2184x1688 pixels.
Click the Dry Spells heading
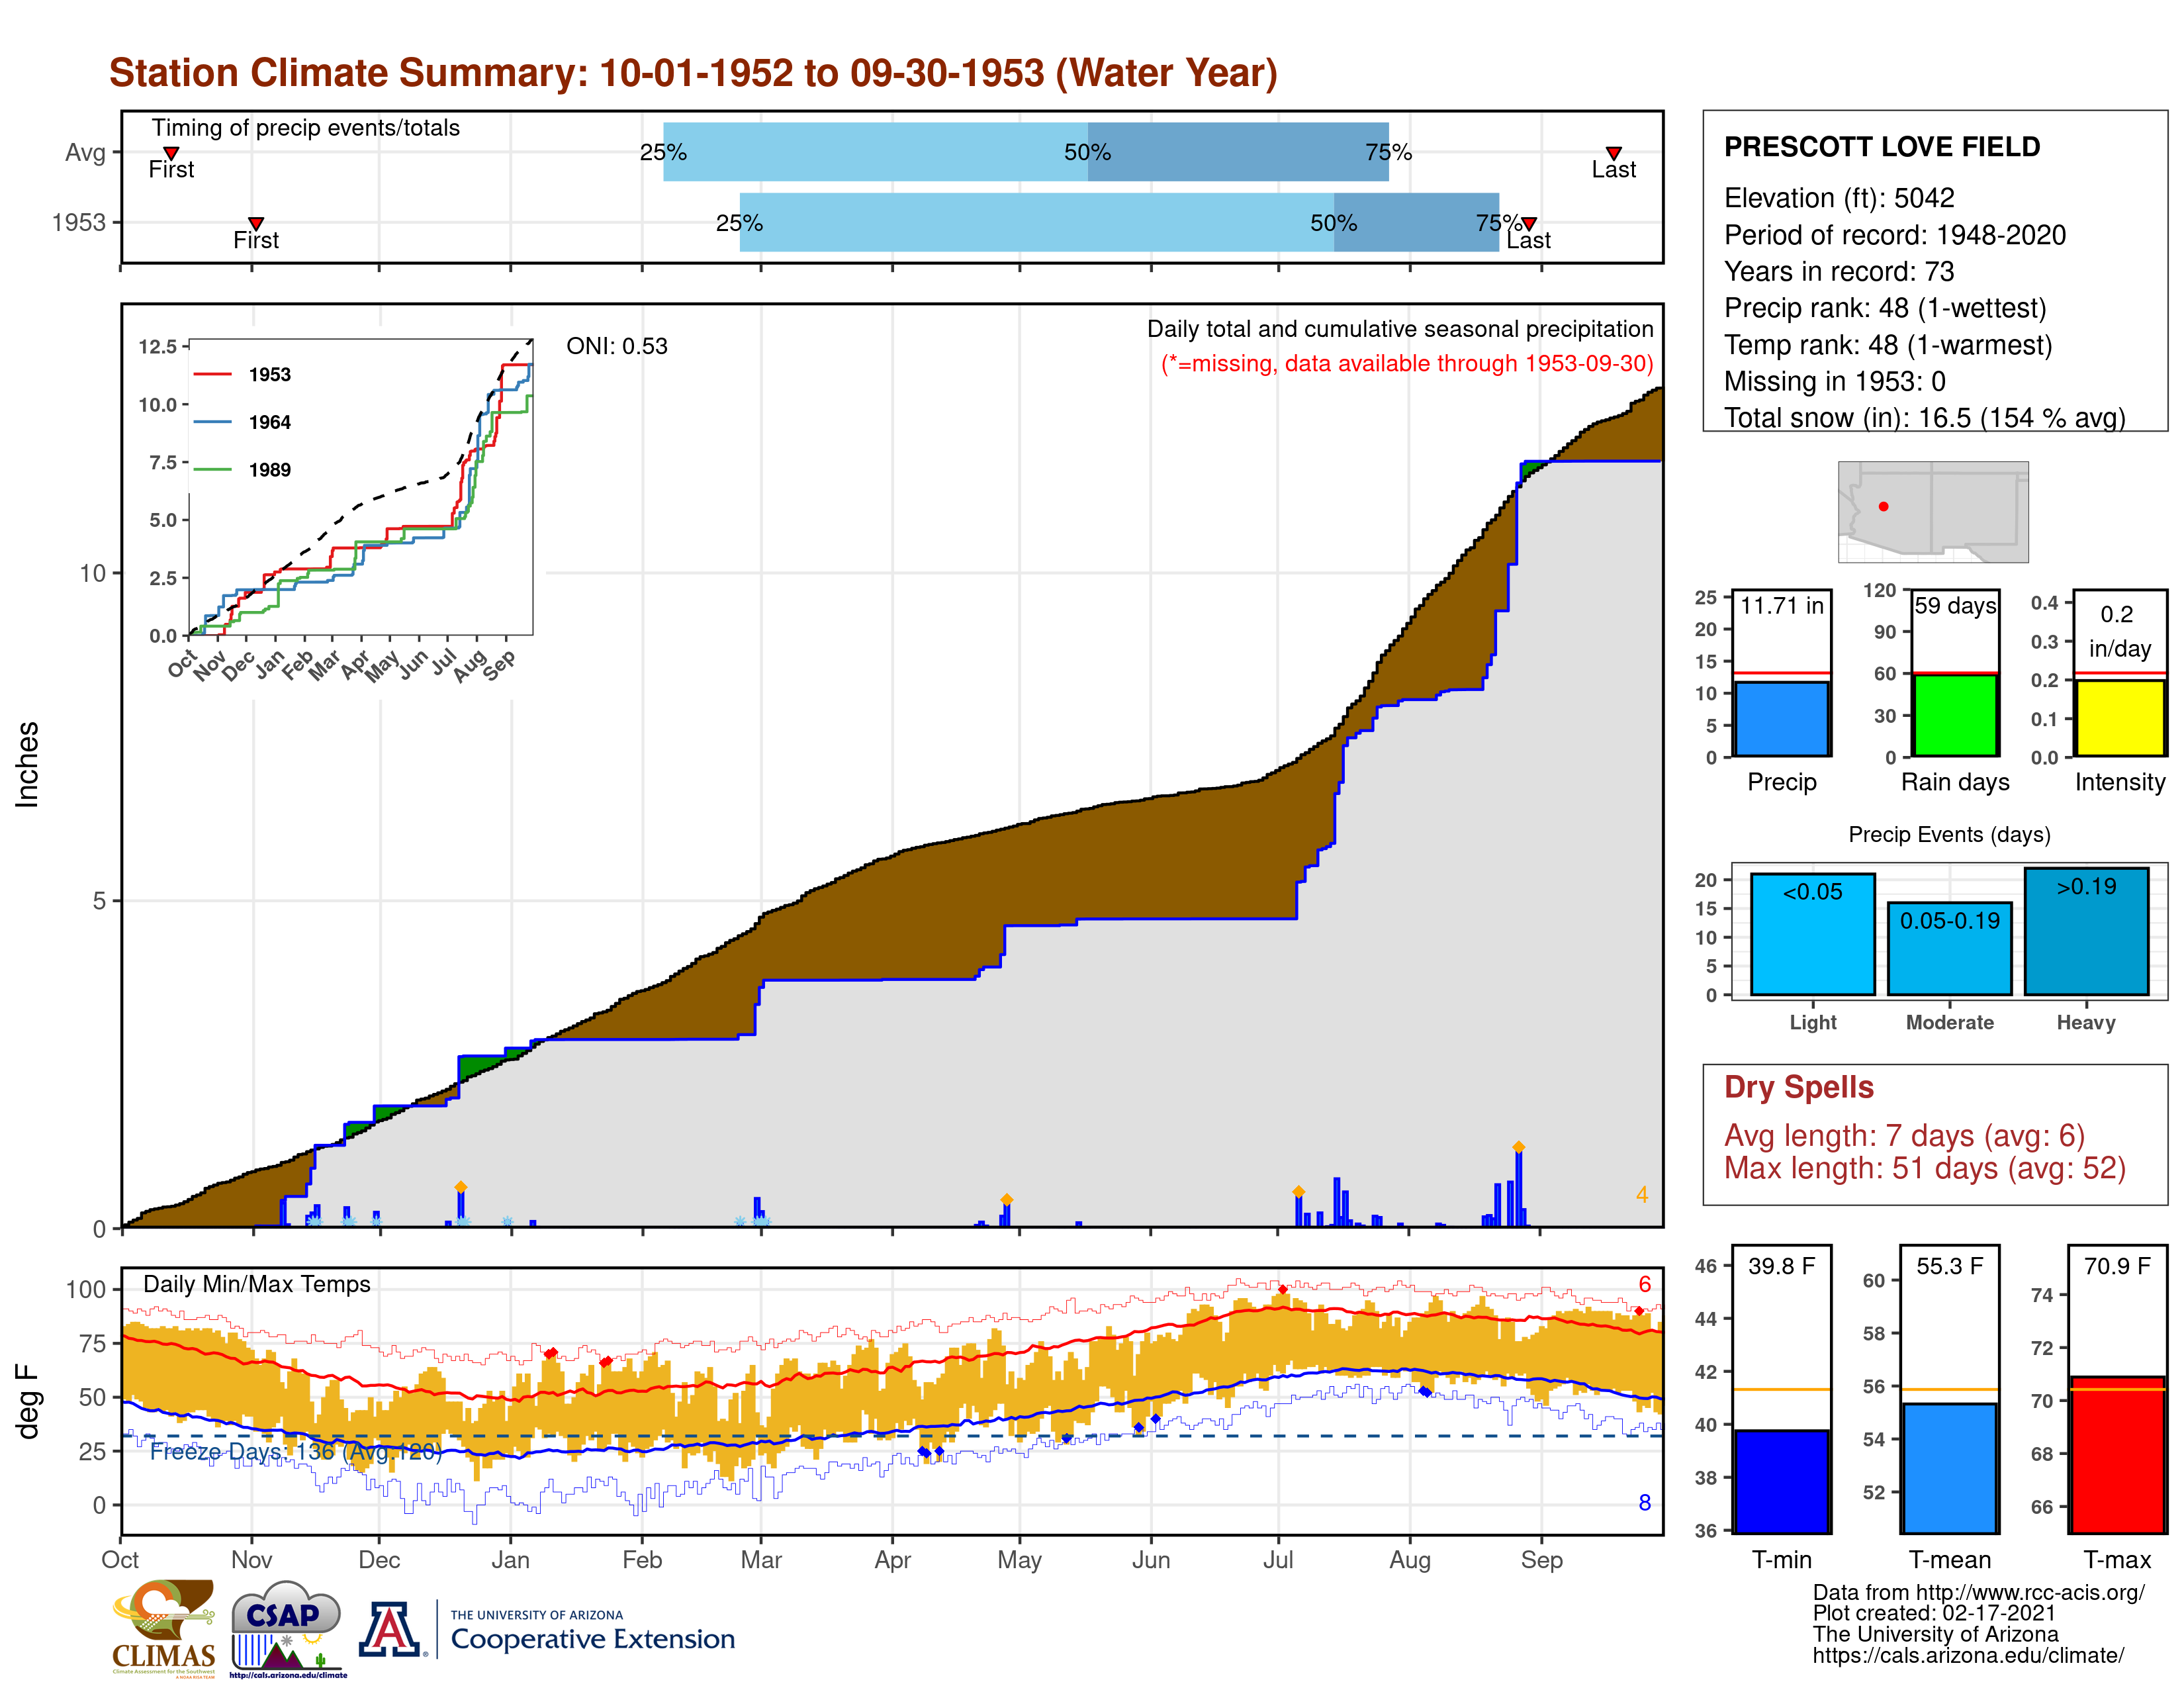pos(1798,1087)
